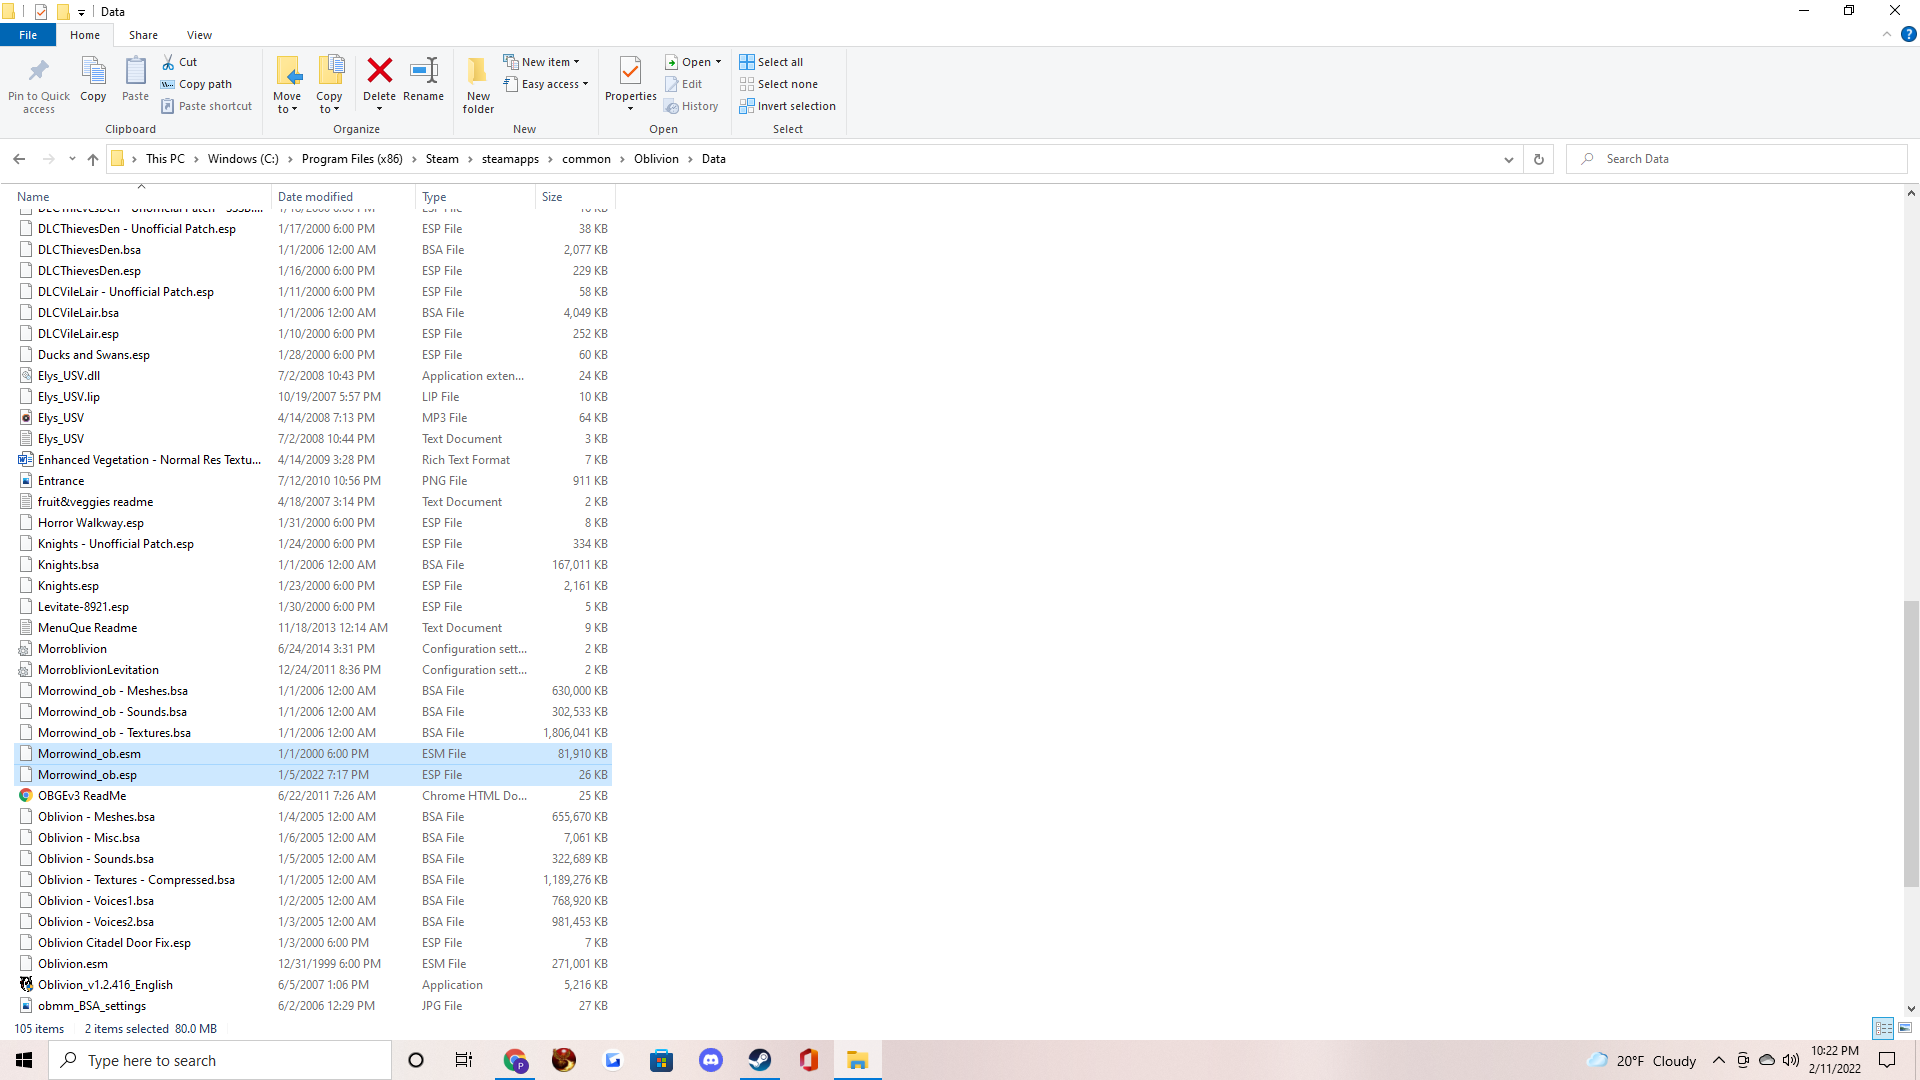This screenshot has height=1080, width=1920.
Task: Show address bar history dropdown
Action: coord(1509,159)
